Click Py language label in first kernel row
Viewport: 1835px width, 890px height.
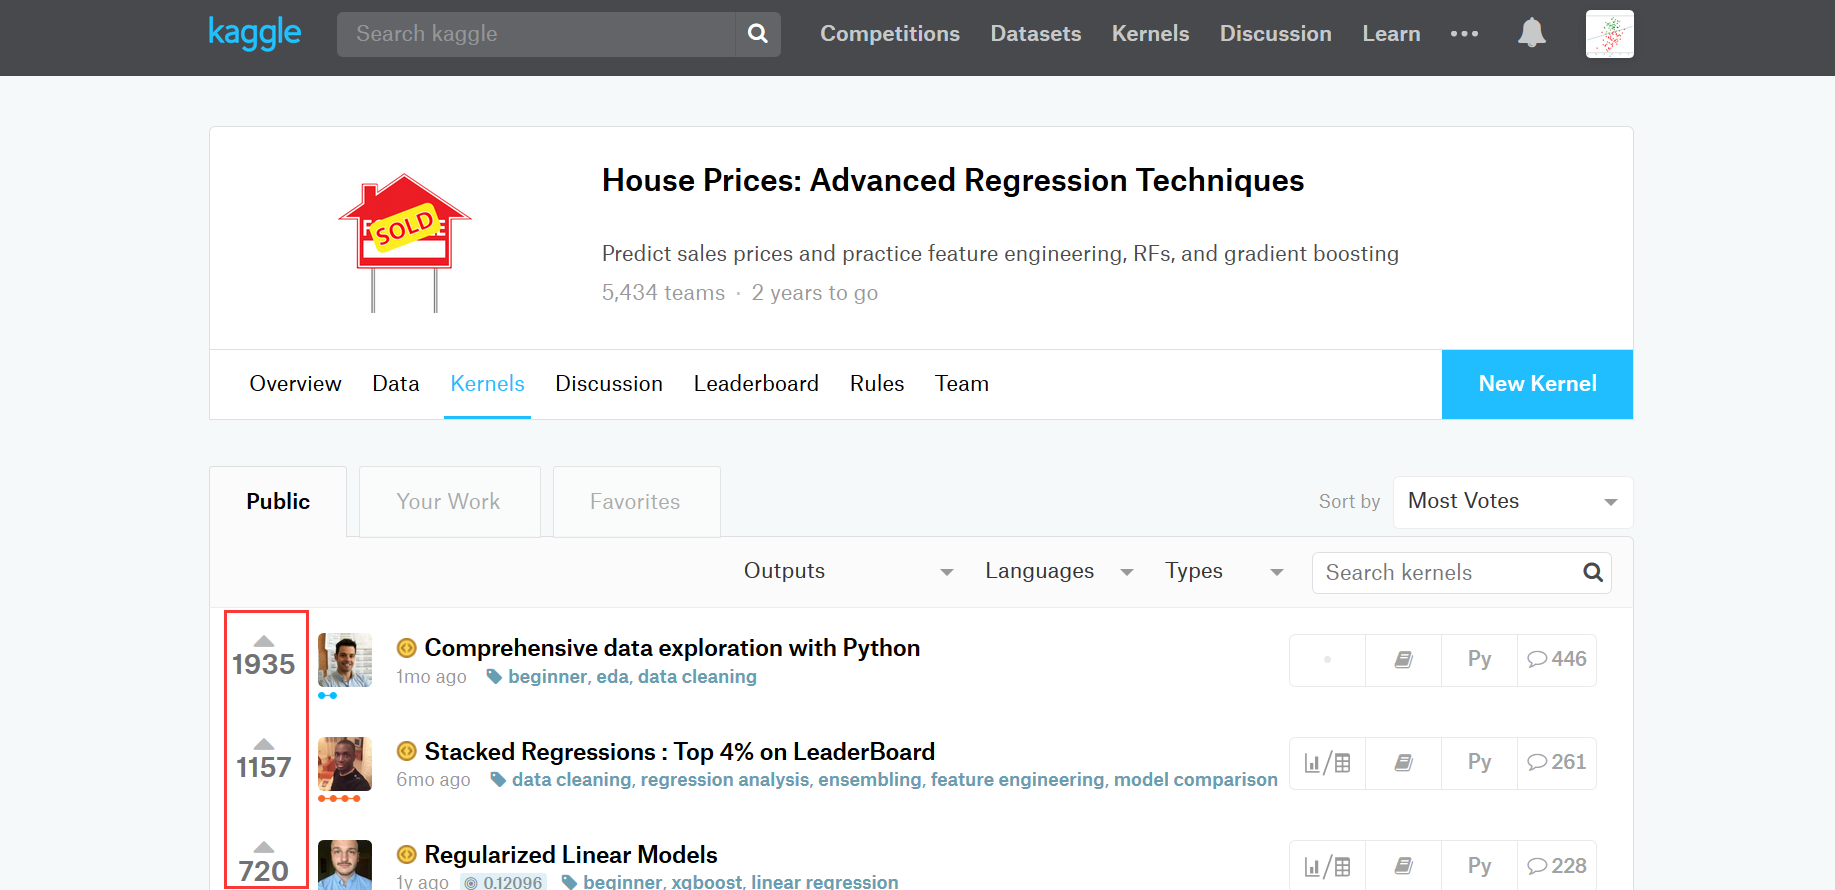pyautogui.click(x=1479, y=659)
